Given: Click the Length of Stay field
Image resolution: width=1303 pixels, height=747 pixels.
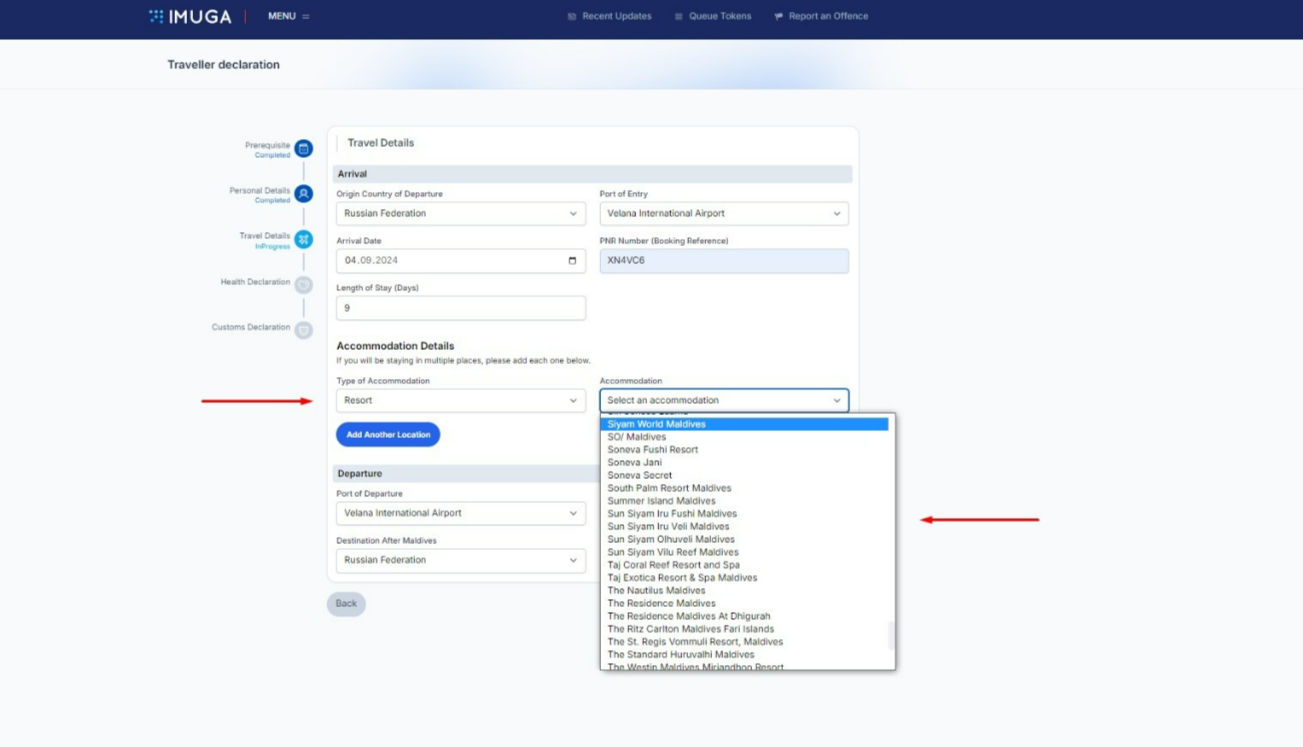Looking at the screenshot, I should pos(461,308).
